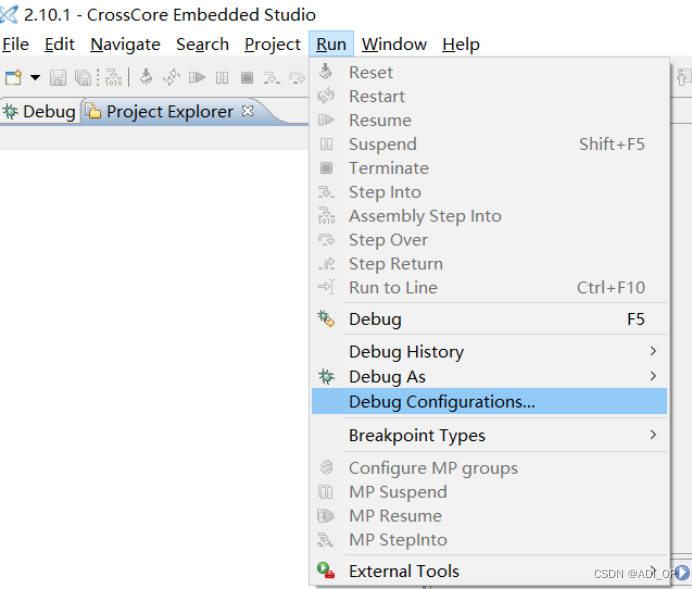Click the Run to Line icon in menu

[326, 287]
